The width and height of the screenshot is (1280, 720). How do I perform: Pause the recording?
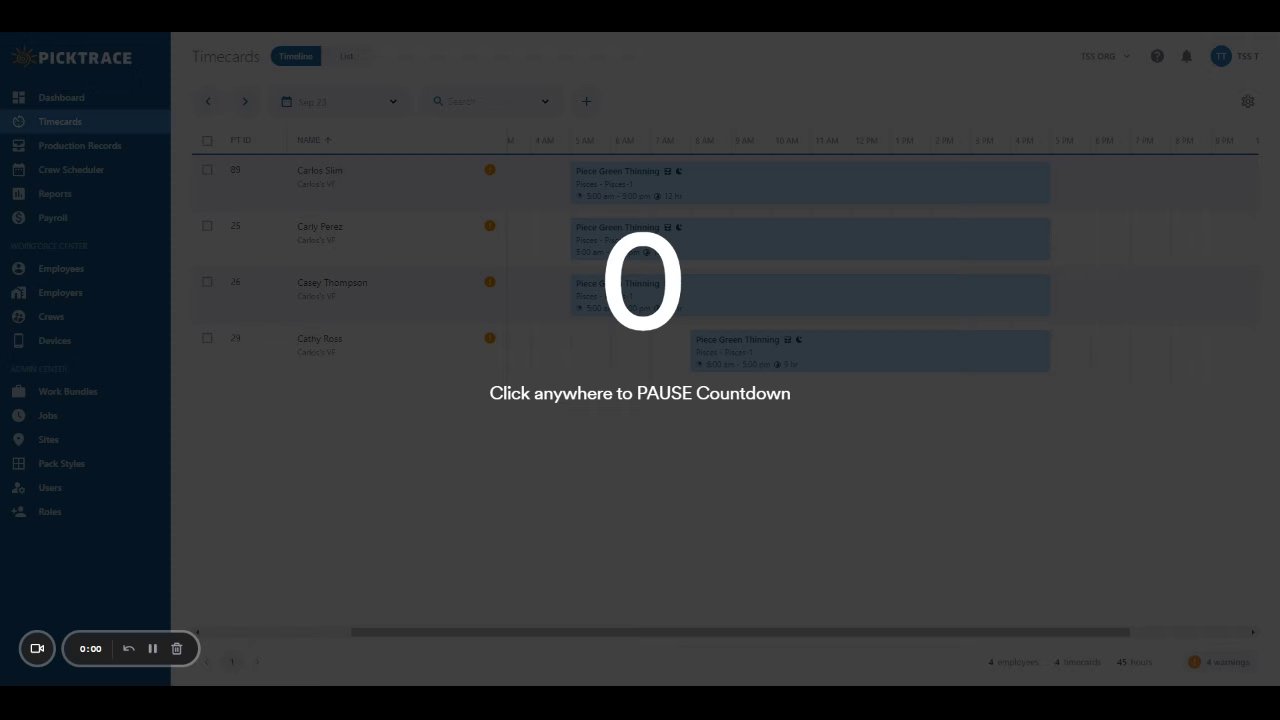[152, 648]
